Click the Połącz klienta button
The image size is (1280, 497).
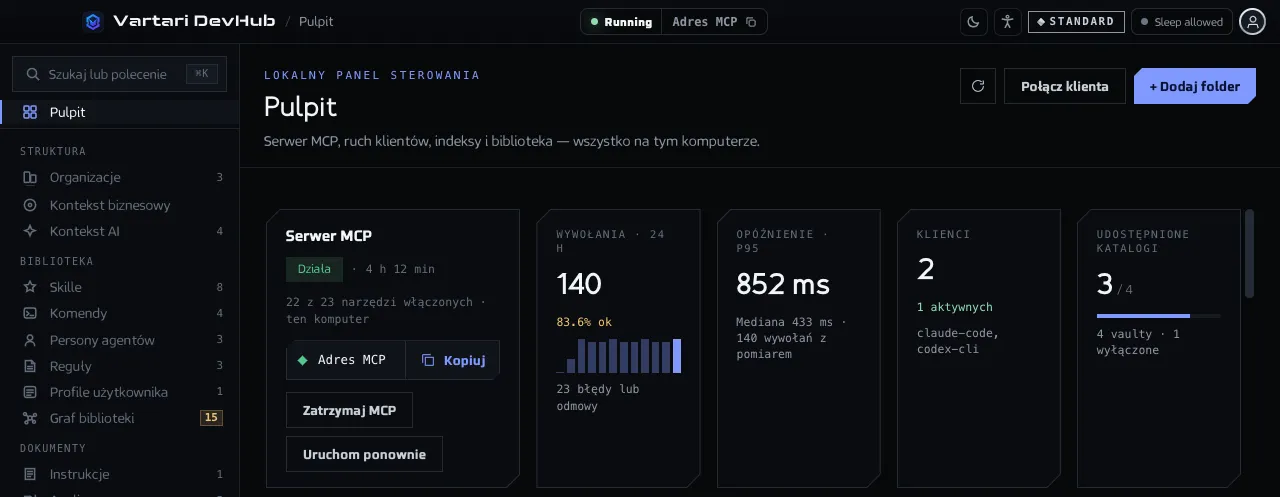coord(1065,86)
